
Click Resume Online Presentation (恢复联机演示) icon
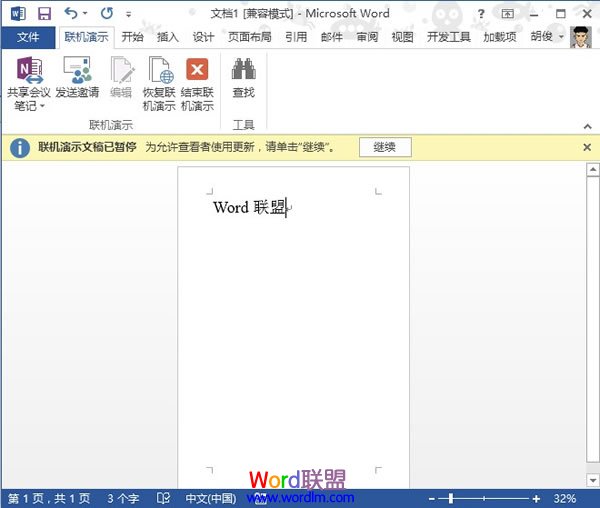(x=159, y=70)
